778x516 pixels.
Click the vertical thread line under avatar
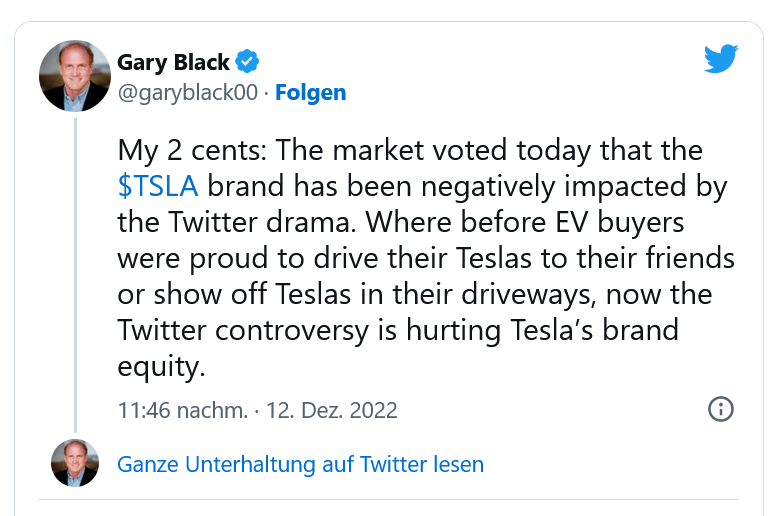75,270
